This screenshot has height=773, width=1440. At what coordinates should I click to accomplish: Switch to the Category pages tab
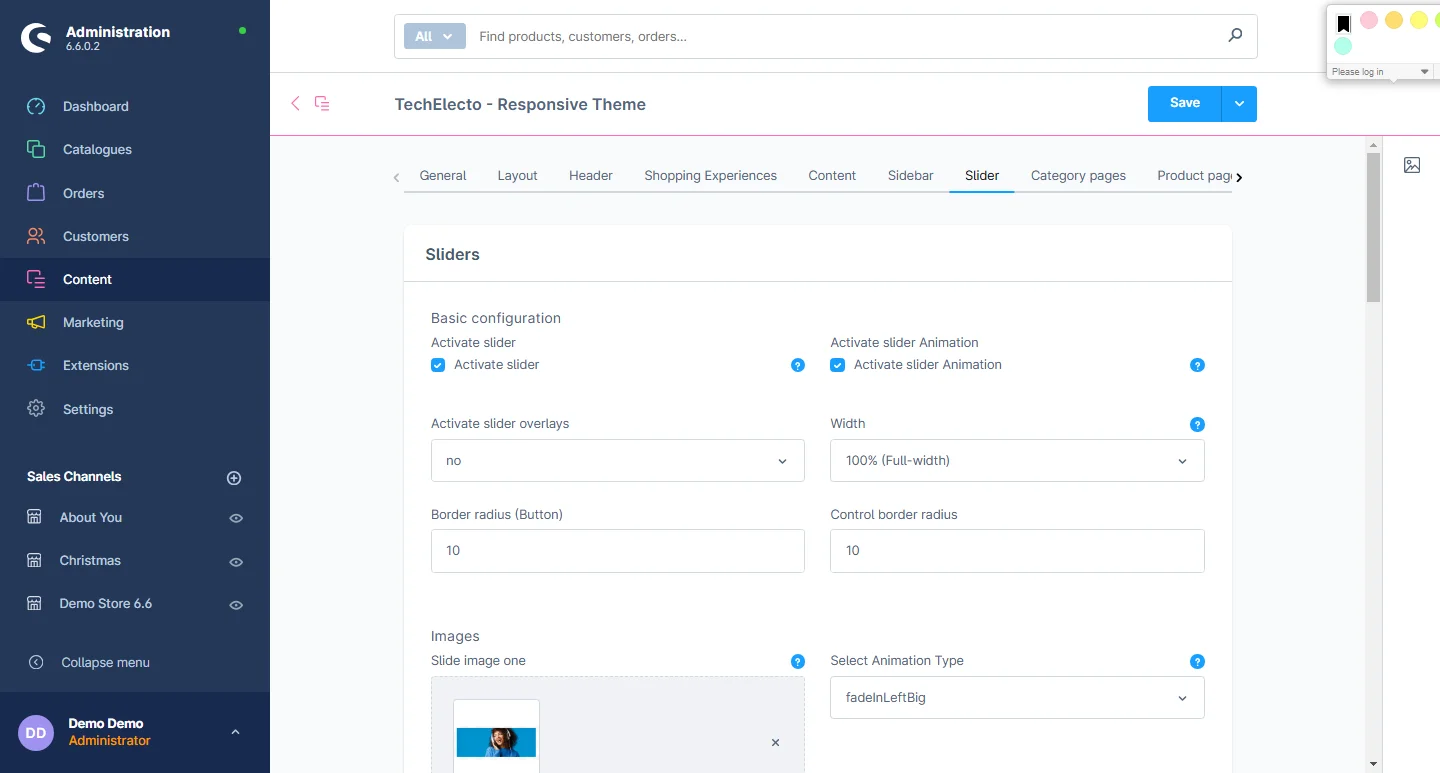[x=1078, y=176]
